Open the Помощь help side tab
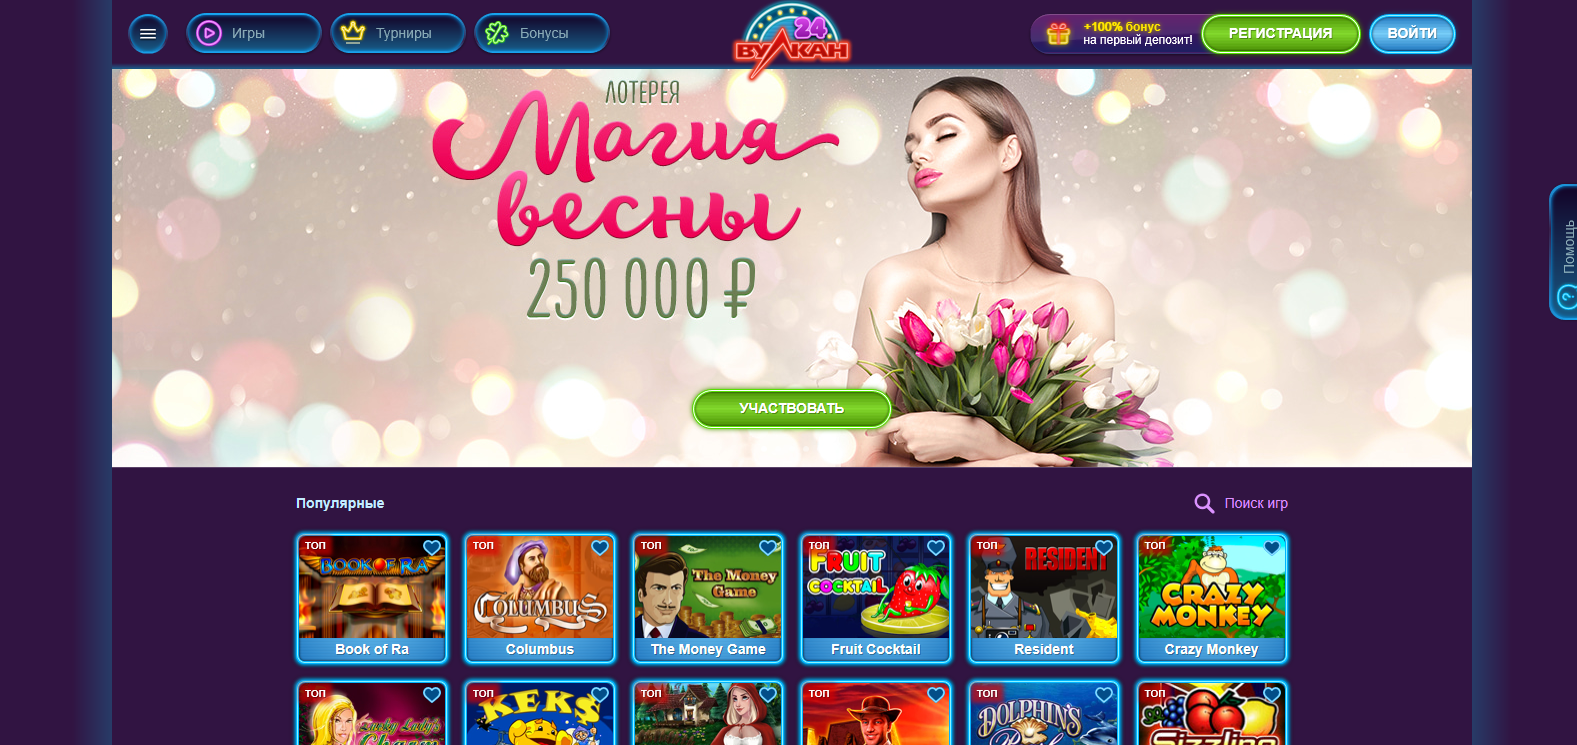Image resolution: width=1577 pixels, height=745 pixels. 1564,252
